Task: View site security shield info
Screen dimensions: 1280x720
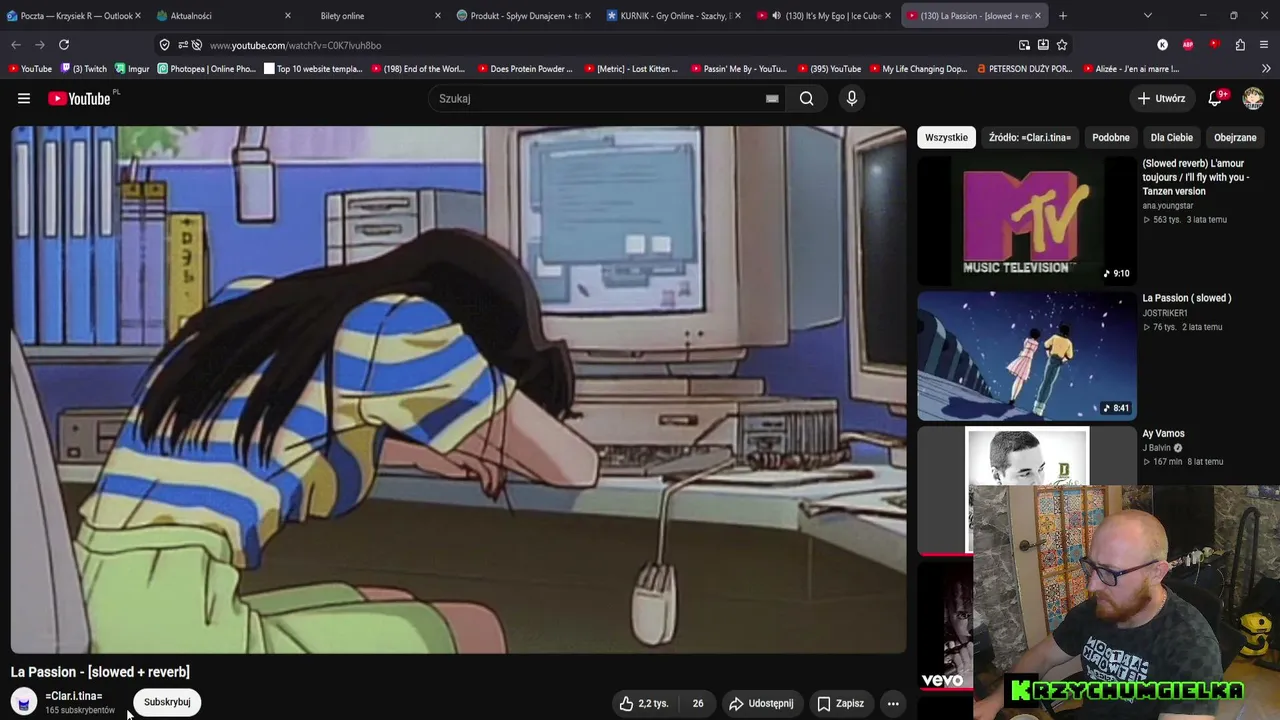Action: [x=165, y=45]
